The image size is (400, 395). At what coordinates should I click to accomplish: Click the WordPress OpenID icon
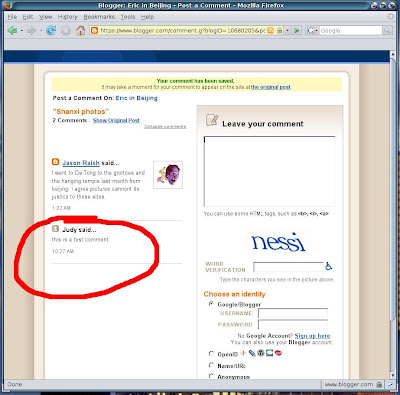click(261, 353)
